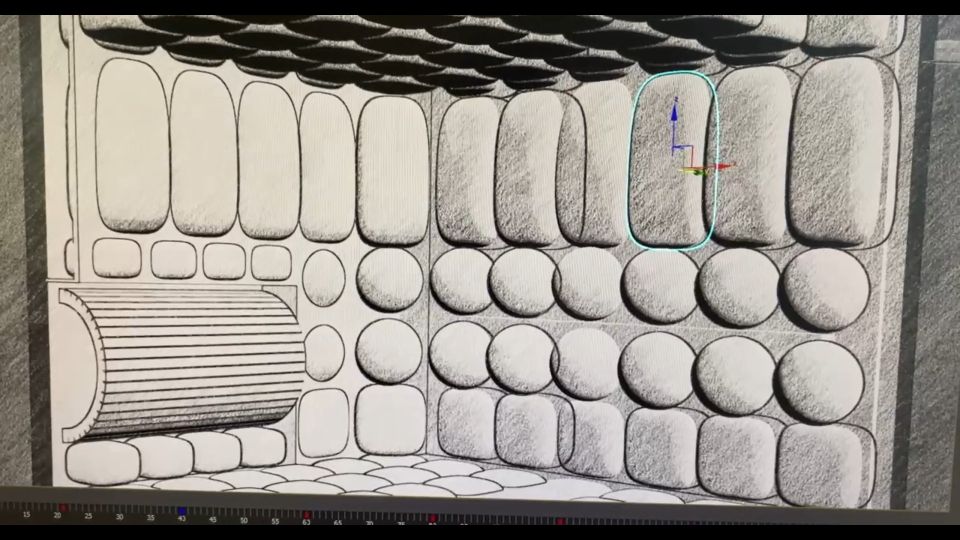Viewport: 960px width, 540px height.
Task: Click the red X-axis arrow of the move gizmo
Action: coord(722,166)
